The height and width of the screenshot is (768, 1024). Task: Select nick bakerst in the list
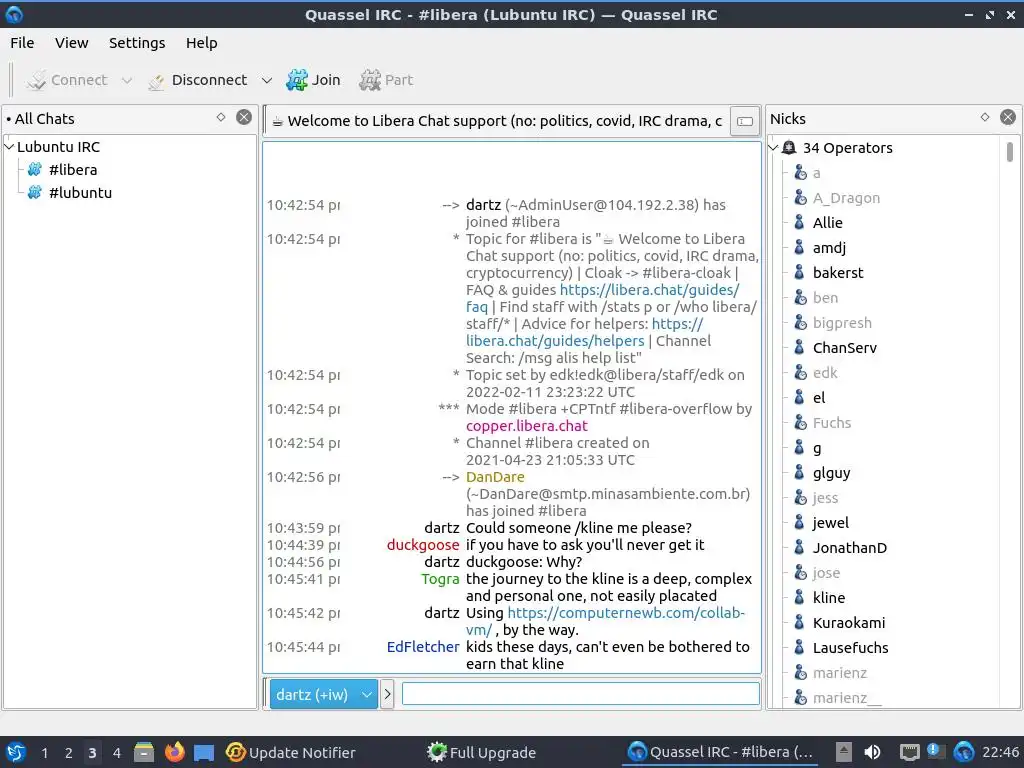coord(838,273)
